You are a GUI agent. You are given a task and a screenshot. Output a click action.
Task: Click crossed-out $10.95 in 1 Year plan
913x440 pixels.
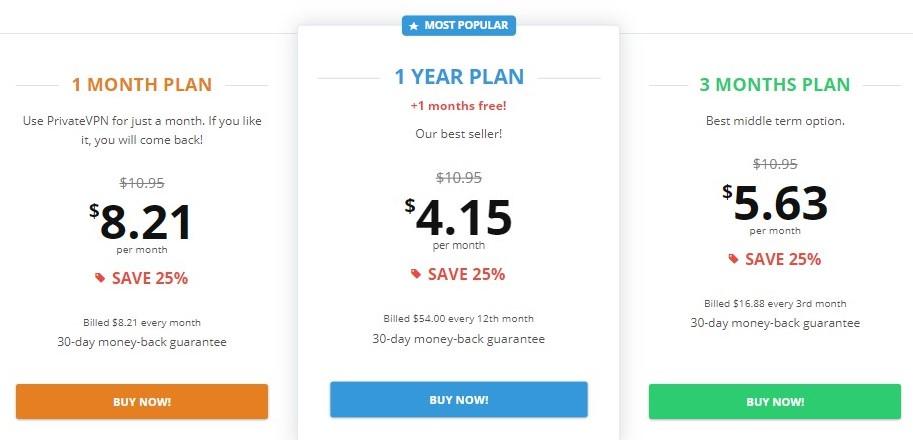click(459, 178)
